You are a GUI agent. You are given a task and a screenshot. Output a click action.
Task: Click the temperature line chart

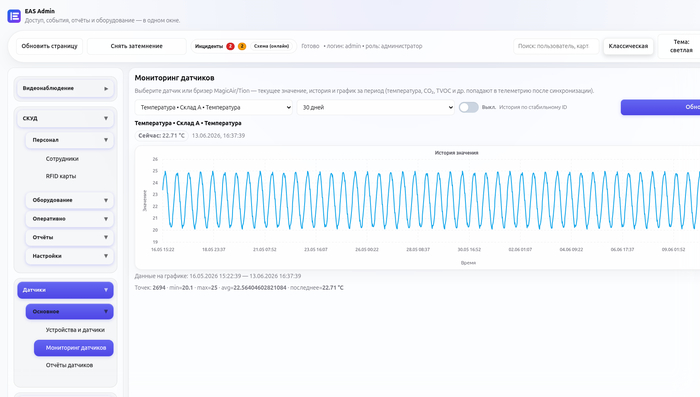point(431,200)
